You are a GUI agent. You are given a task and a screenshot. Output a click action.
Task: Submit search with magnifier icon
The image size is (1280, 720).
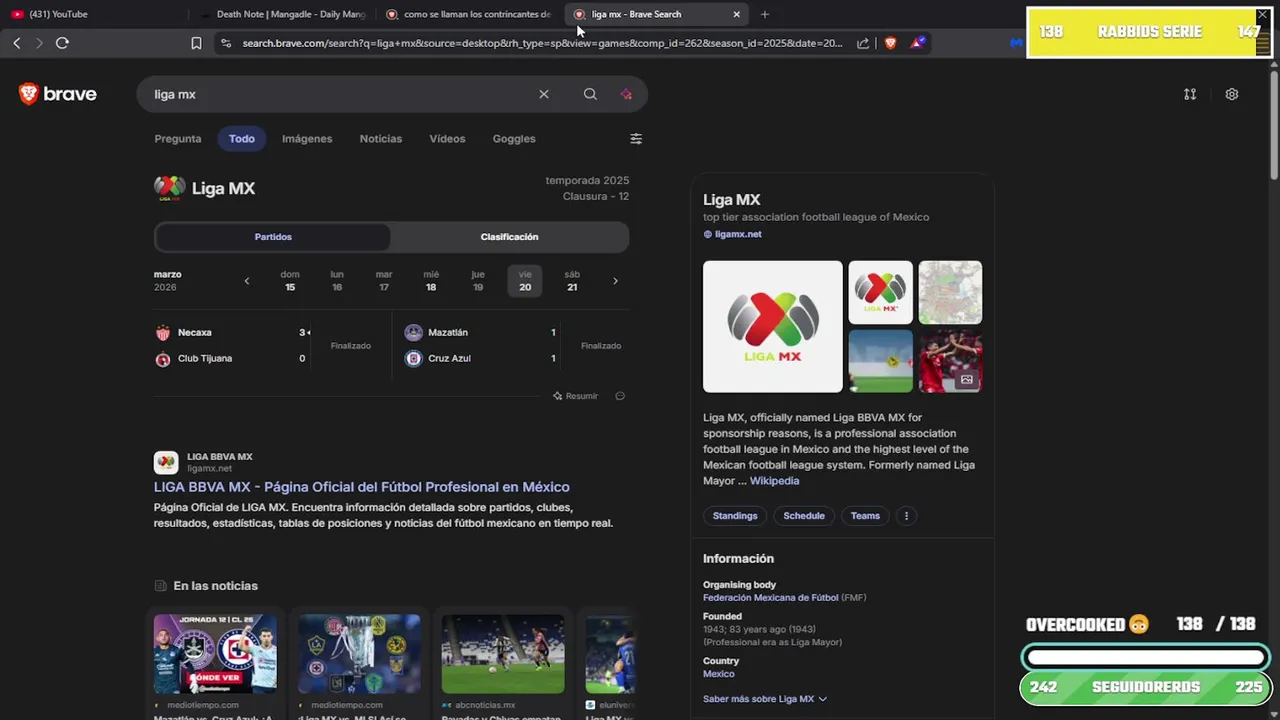[590, 94]
